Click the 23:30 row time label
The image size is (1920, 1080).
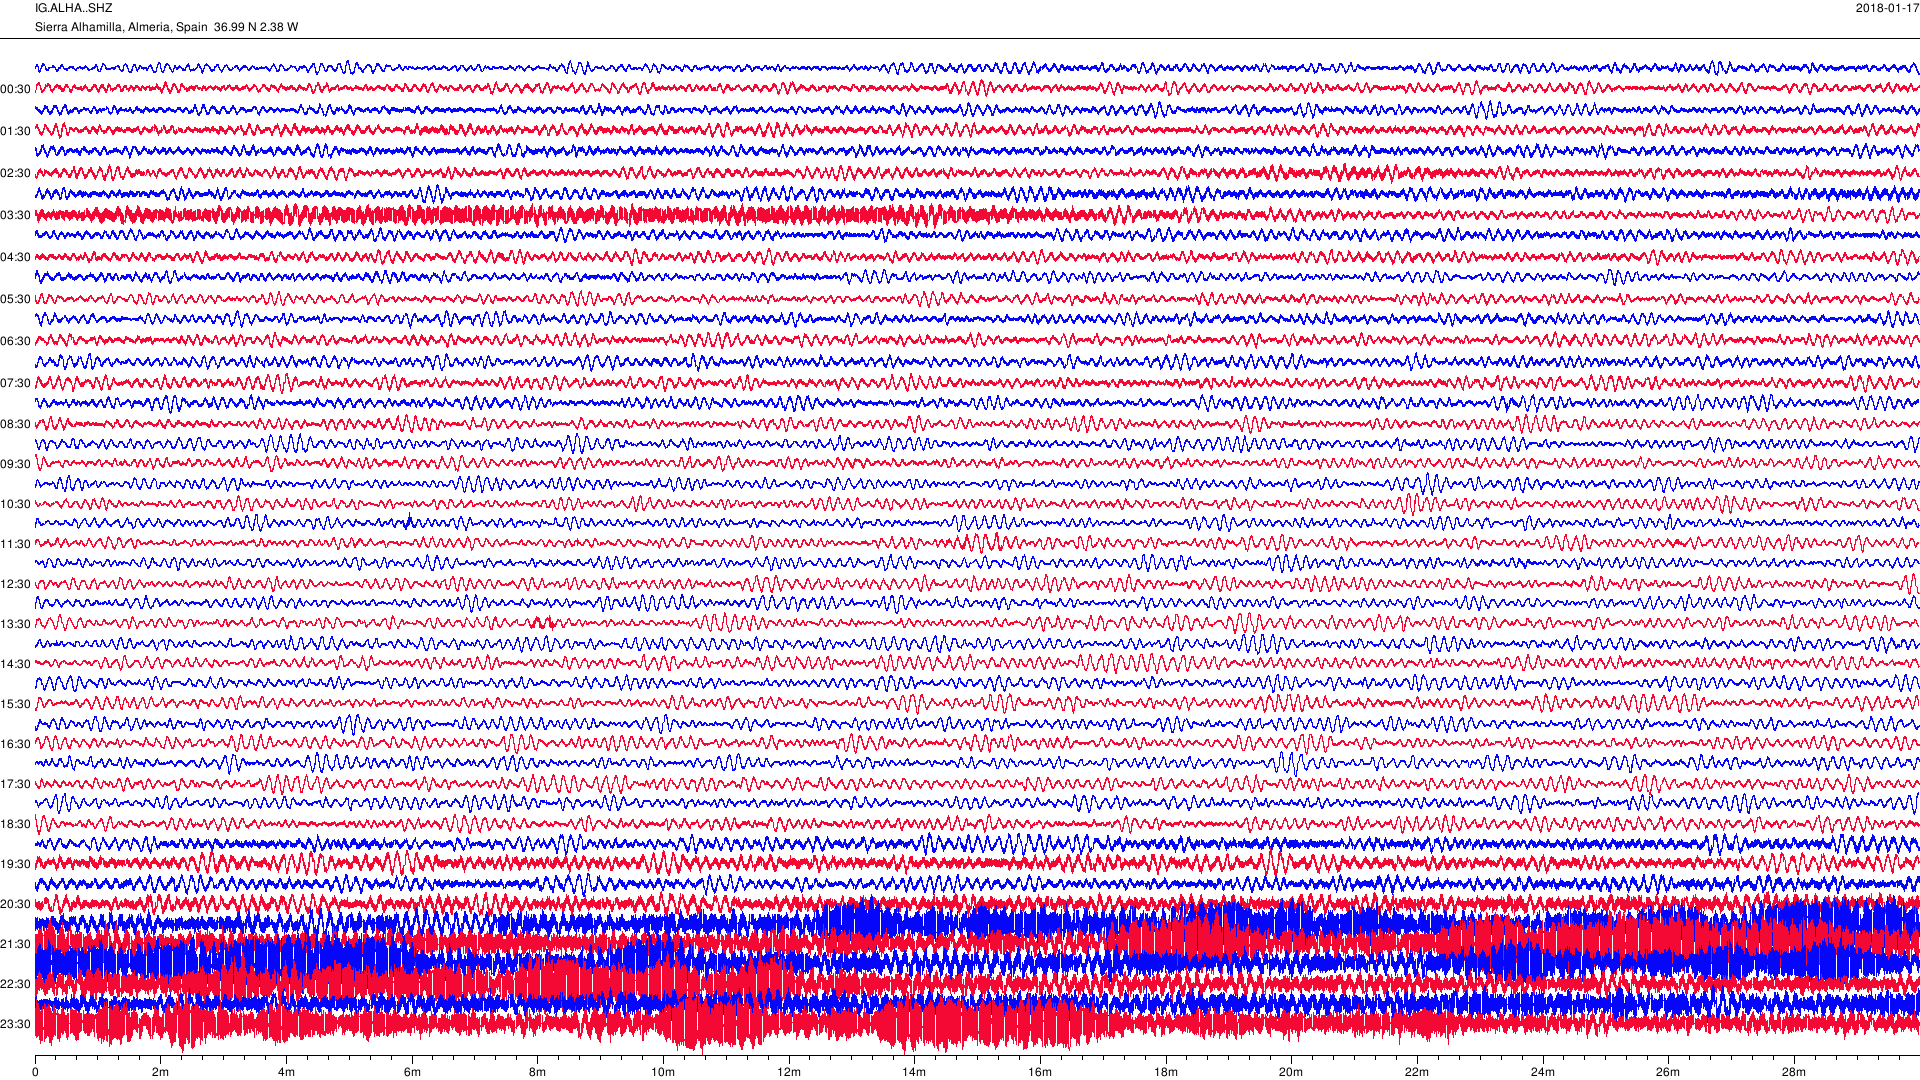pos(15,1024)
